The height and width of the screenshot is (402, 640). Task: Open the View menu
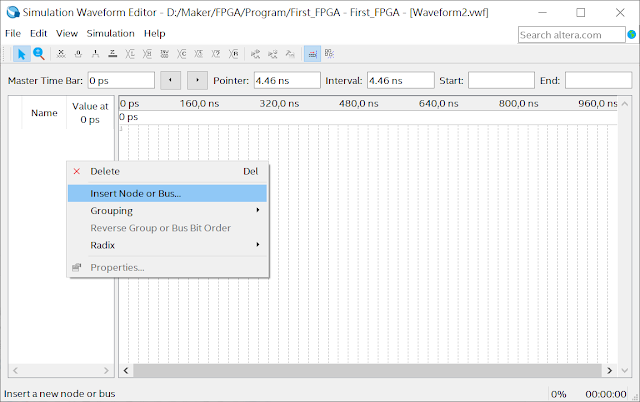coord(67,33)
